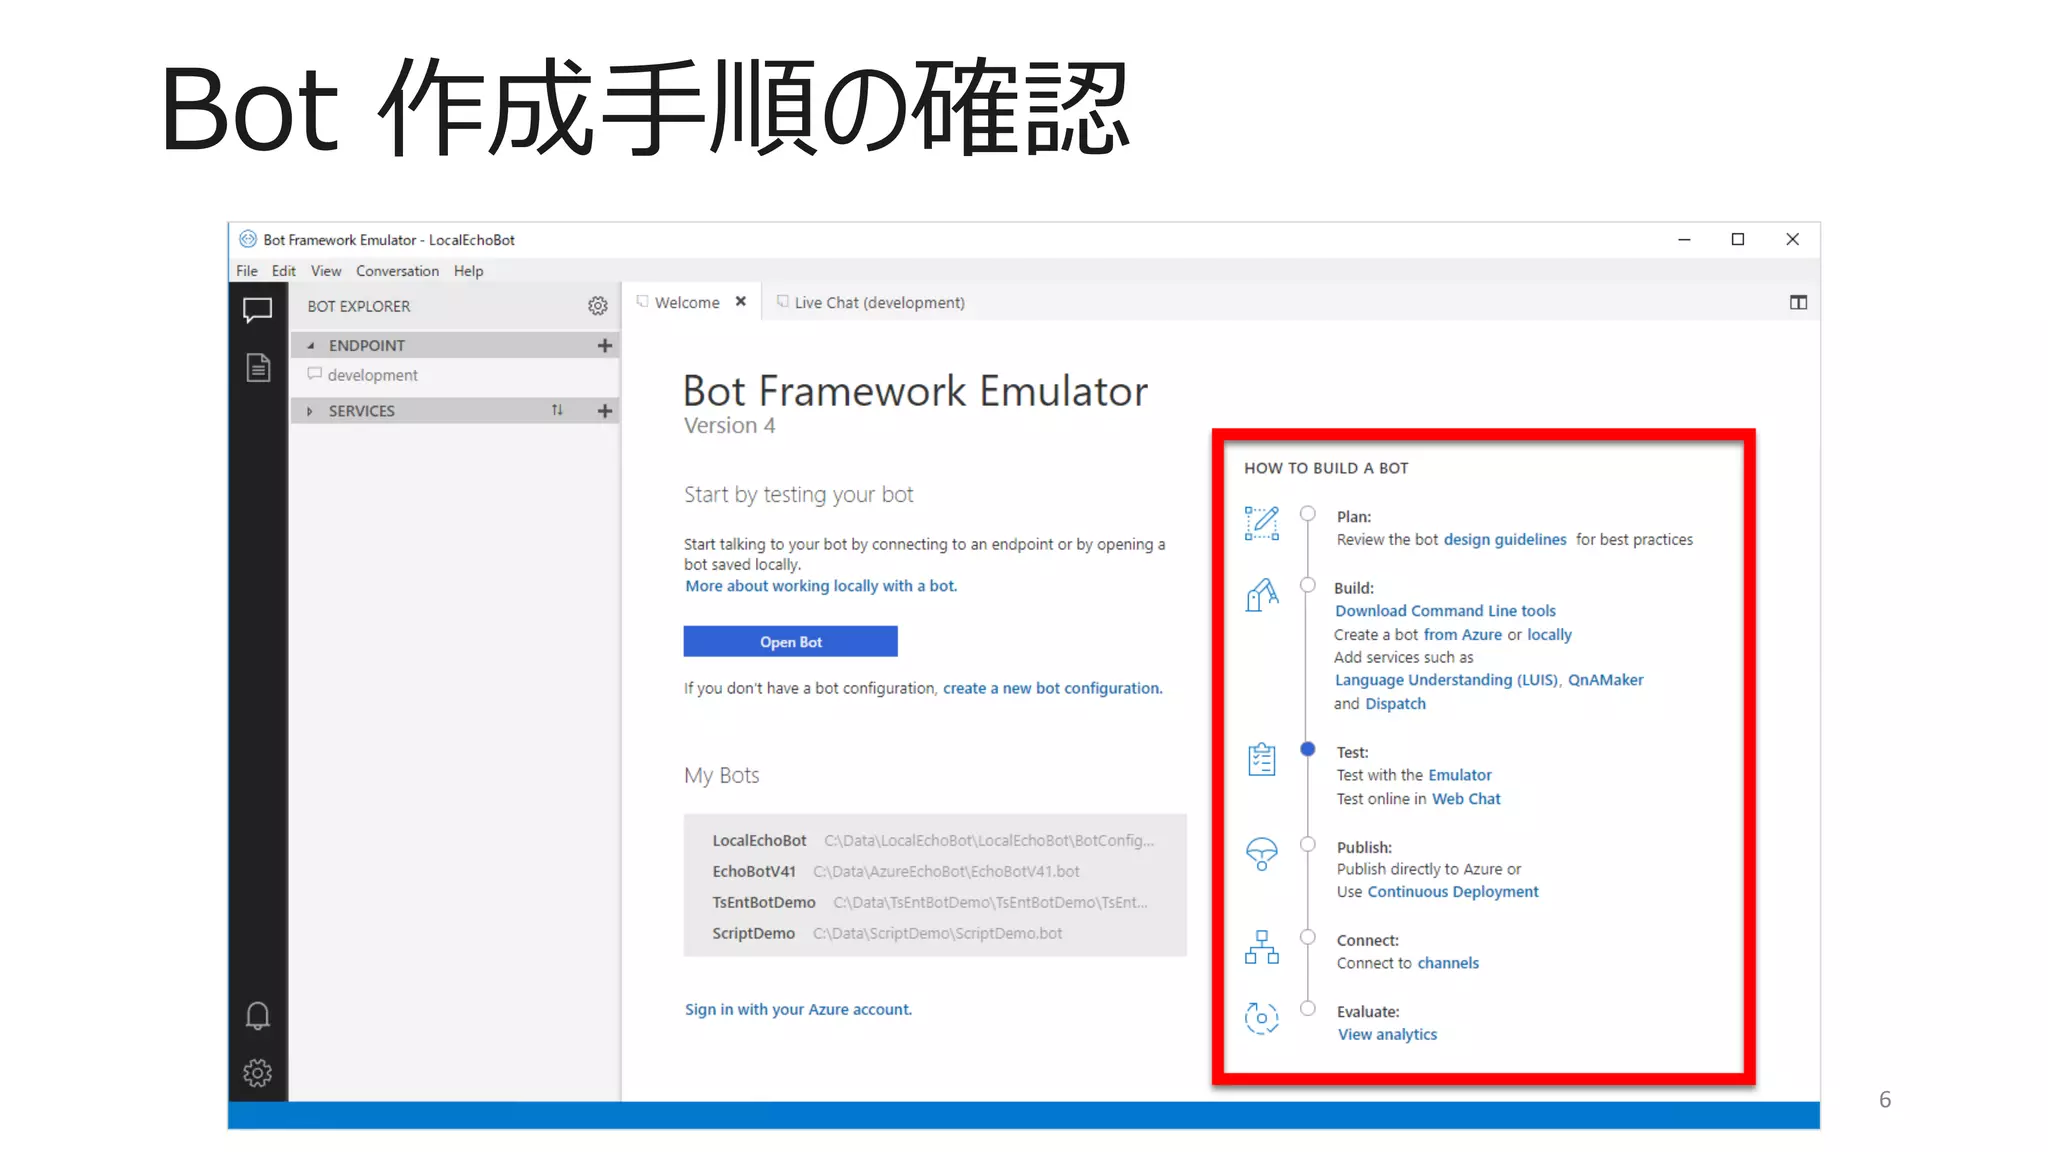Select the Connect step marker
2048x1152 pixels.
[1308, 937]
